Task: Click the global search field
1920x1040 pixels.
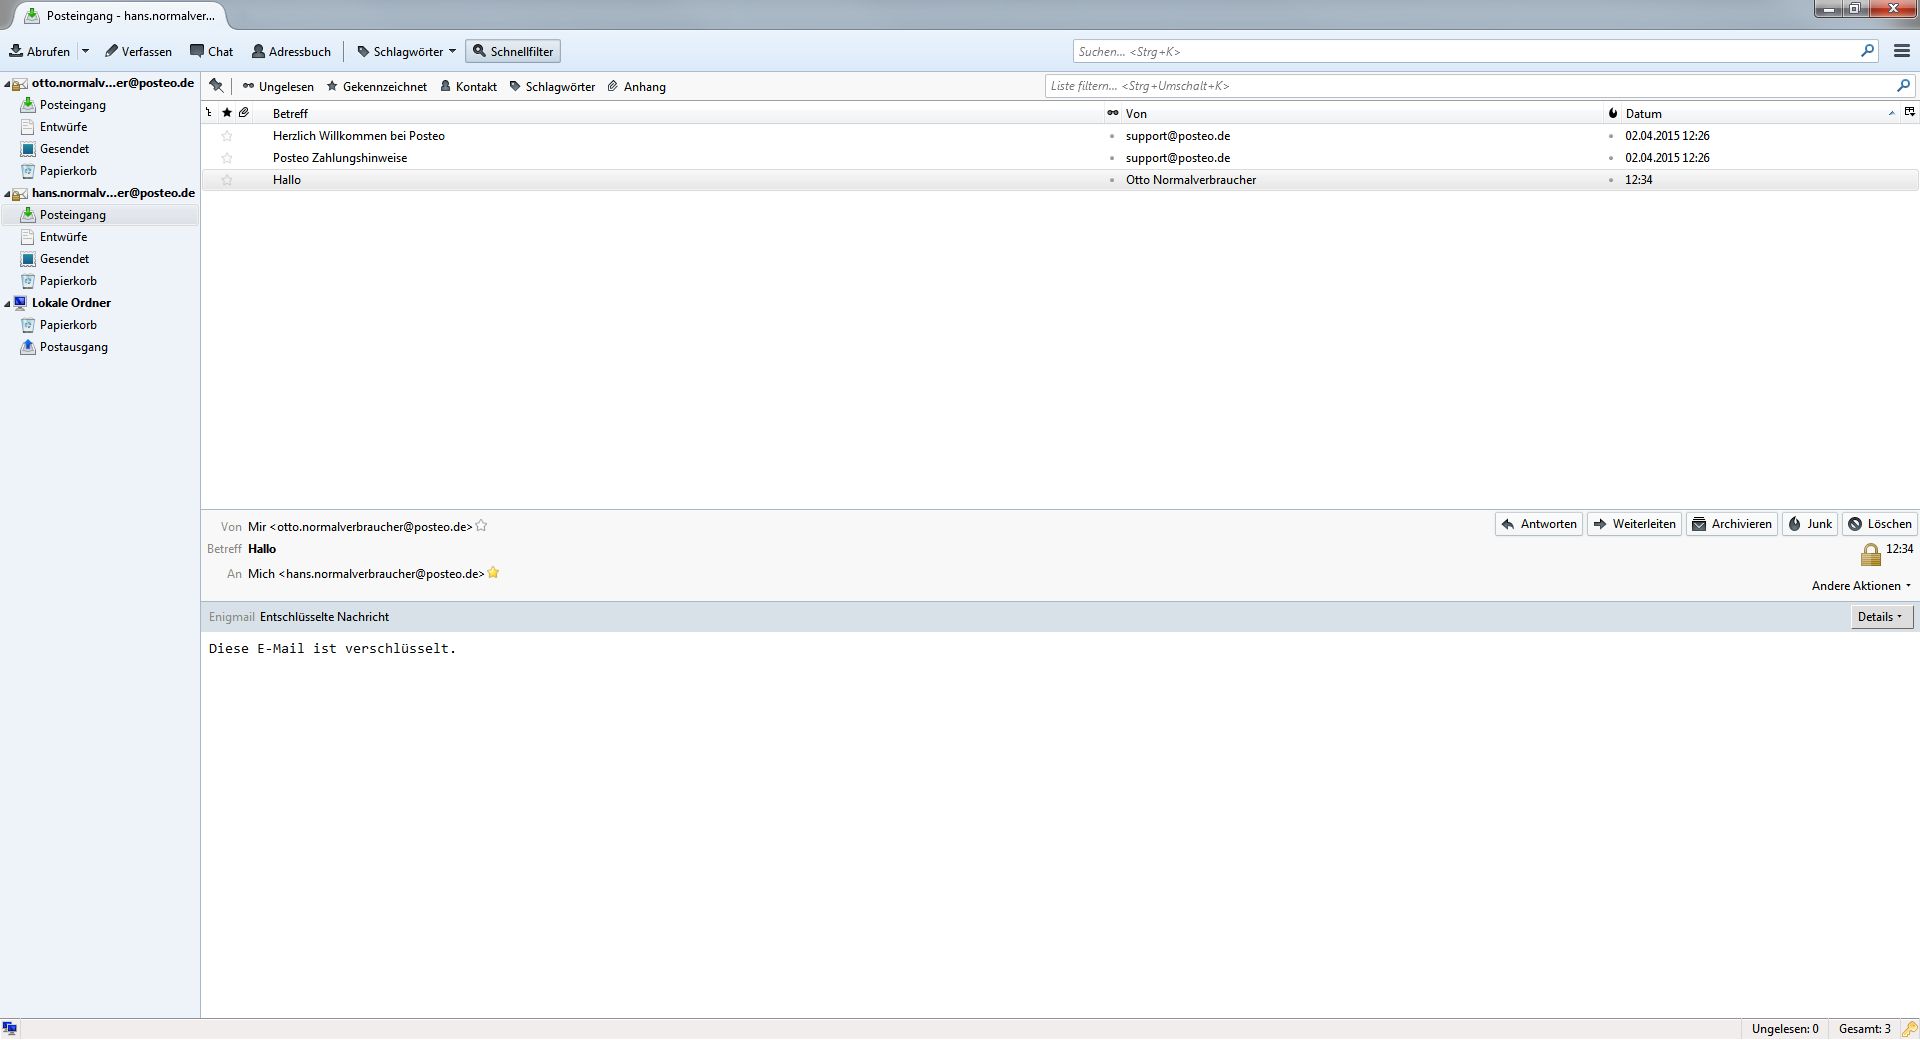Action: click(x=1465, y=51)
